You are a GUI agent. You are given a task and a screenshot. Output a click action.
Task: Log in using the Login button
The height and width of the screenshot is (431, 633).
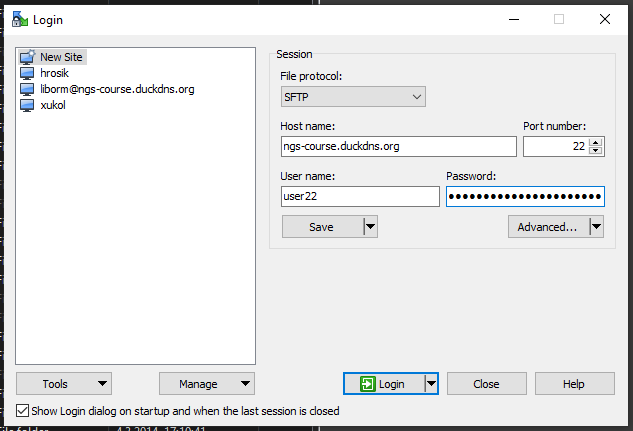384,384
